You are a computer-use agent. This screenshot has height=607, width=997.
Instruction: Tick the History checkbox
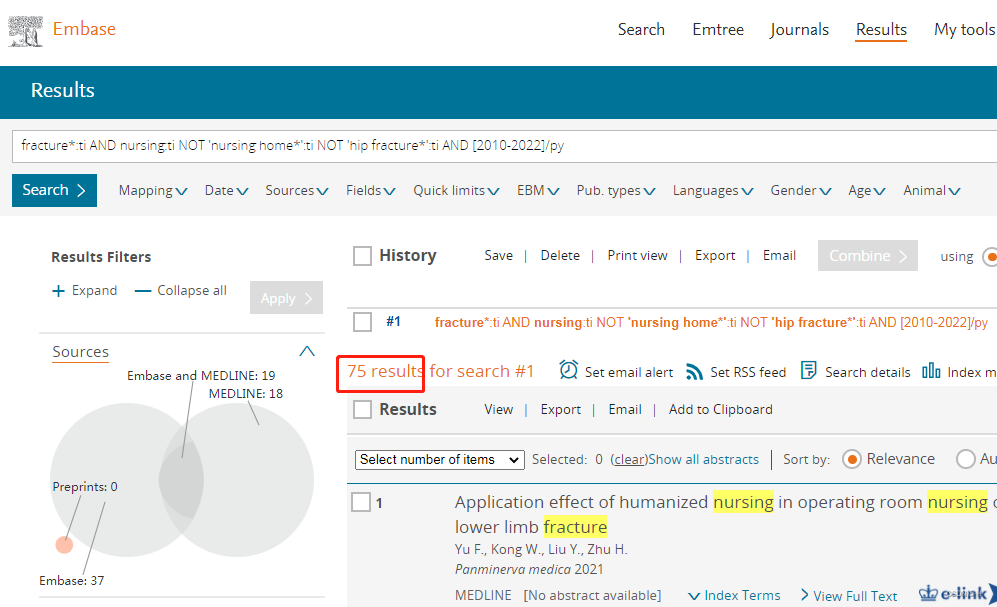tap(362, 256)
